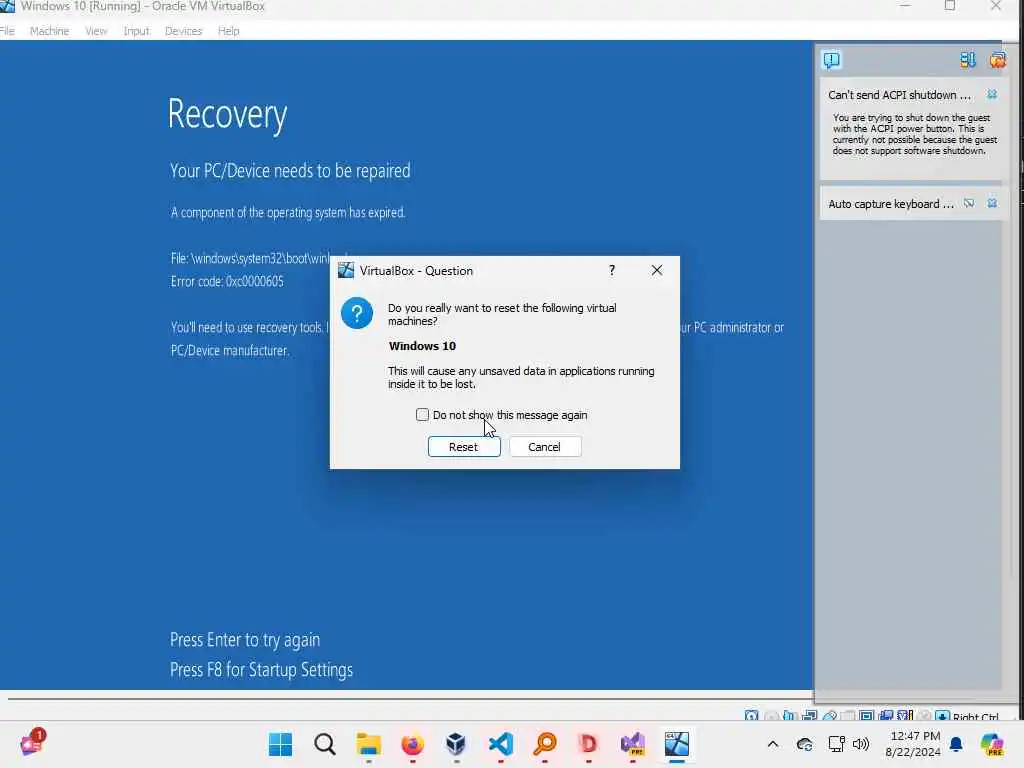Click the network adapter indicator in VM status bar
Viewport: 1024px width, 768px height.
(x=810, y=716)
